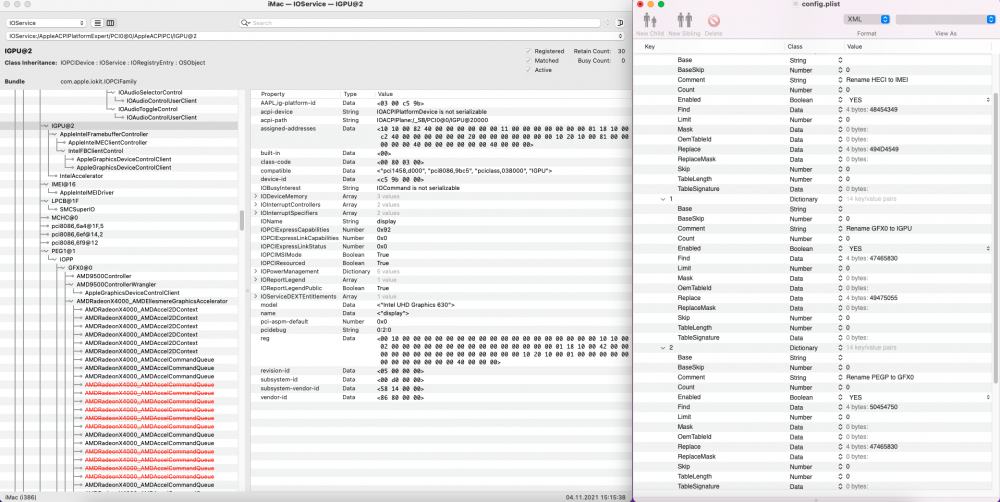
Task: Select the acpi-path property row
Action: coord(440,120)
